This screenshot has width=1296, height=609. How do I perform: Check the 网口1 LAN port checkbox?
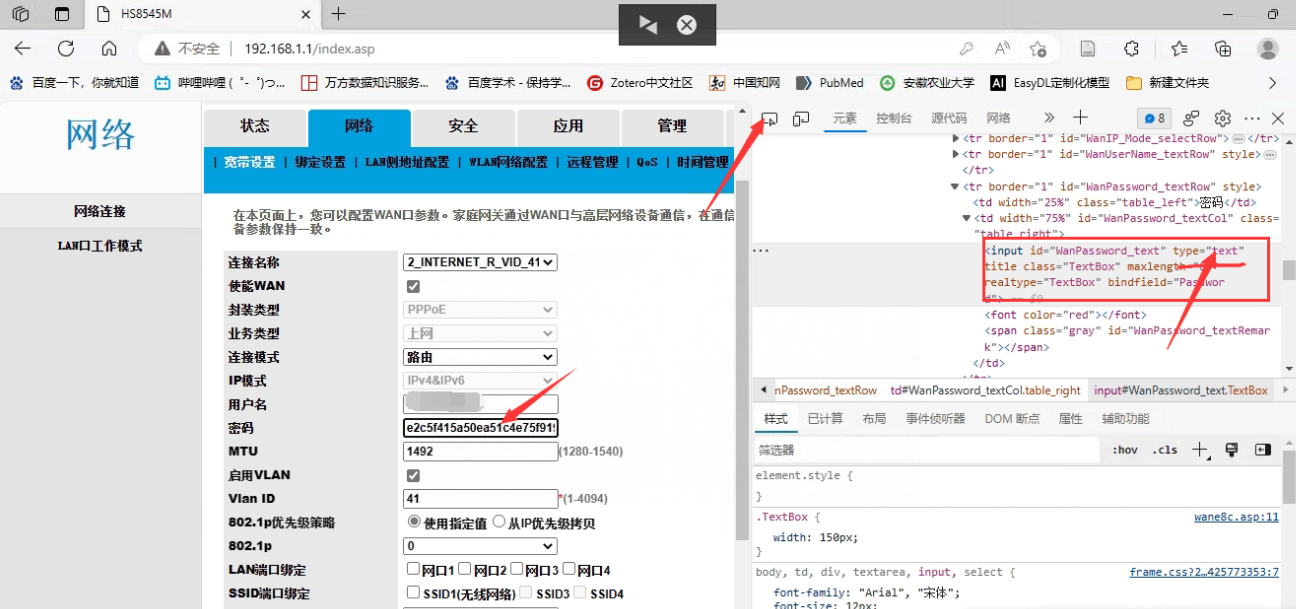413,569
